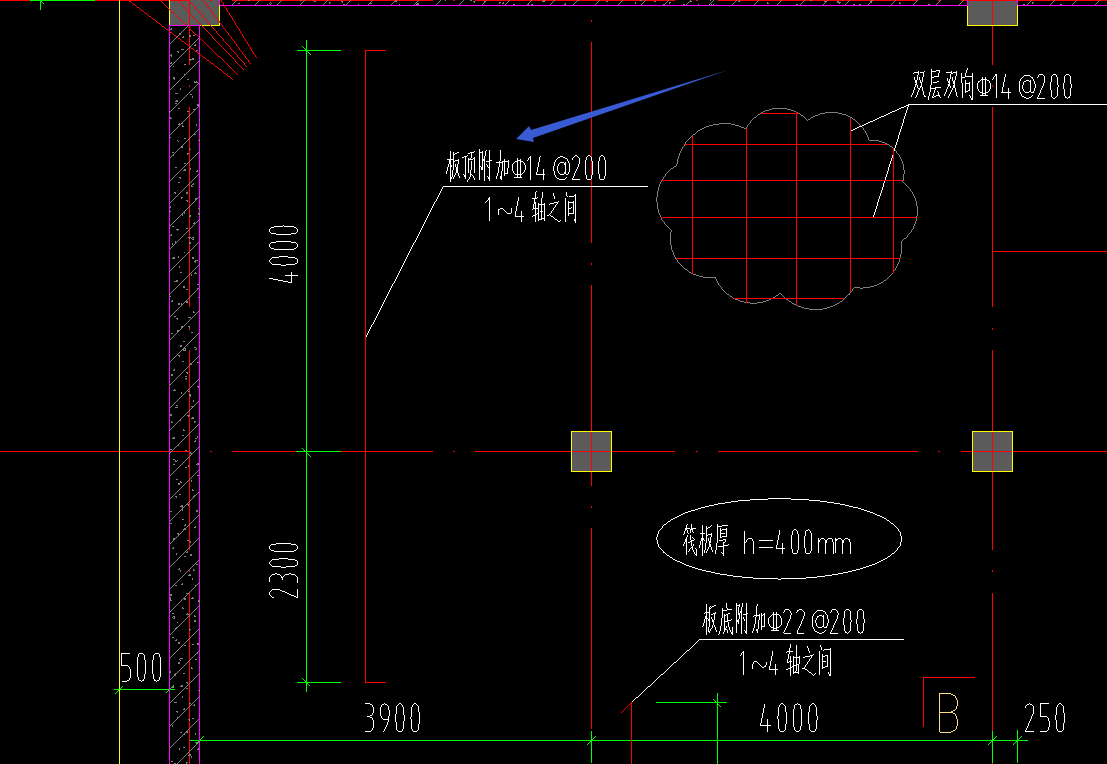Select the 双层双向Φ14@200 annotation text
Image resolution: width=1107 pixels, height=764 pixels.
(x=991, y=86)
